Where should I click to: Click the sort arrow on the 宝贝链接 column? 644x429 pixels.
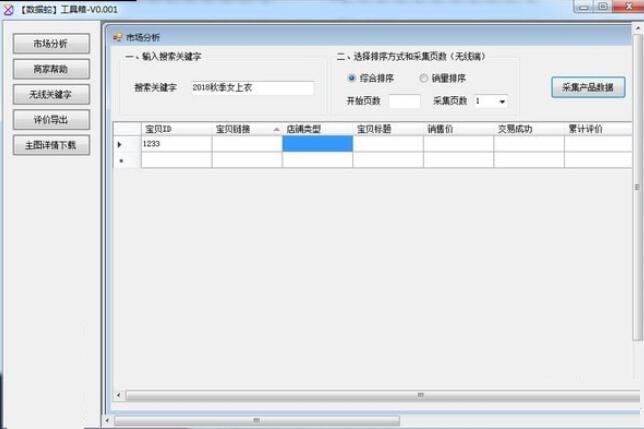(276, 129)
